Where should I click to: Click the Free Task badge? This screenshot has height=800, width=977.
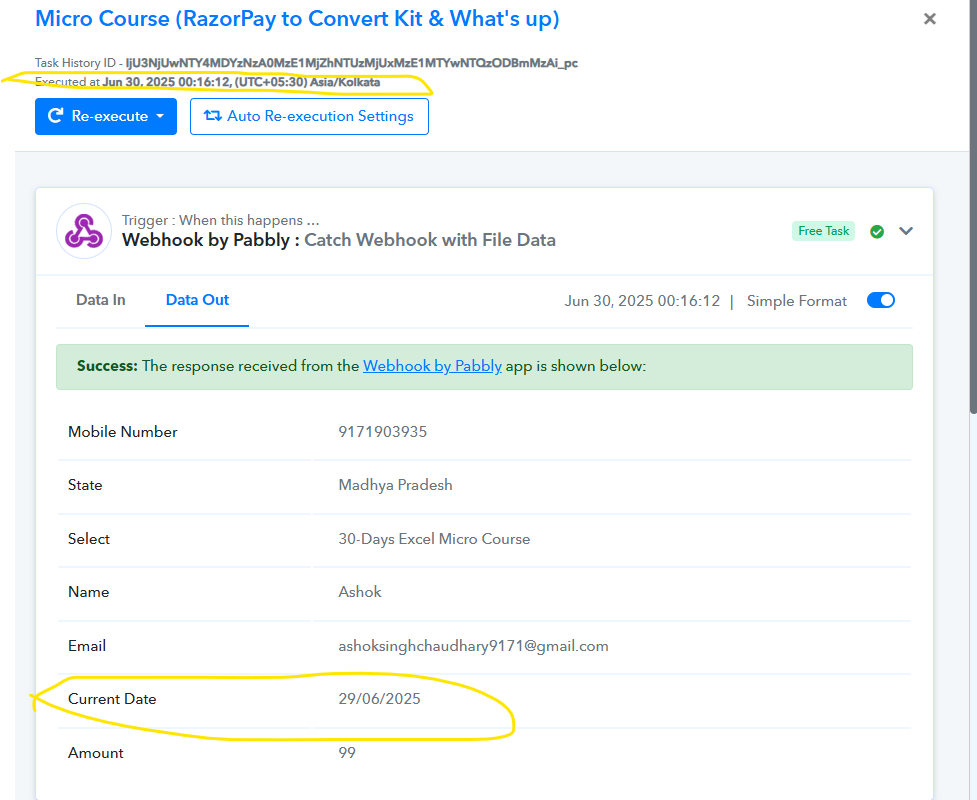pos(823,231)
